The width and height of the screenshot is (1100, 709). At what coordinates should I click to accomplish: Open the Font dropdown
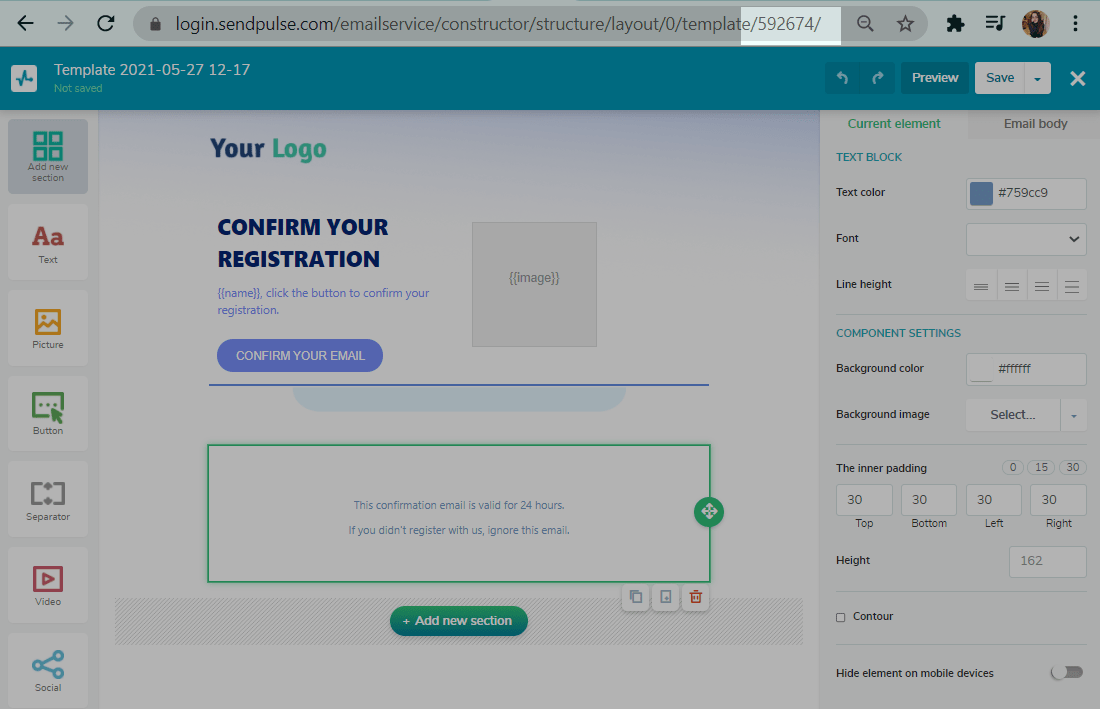(1026, 239)
